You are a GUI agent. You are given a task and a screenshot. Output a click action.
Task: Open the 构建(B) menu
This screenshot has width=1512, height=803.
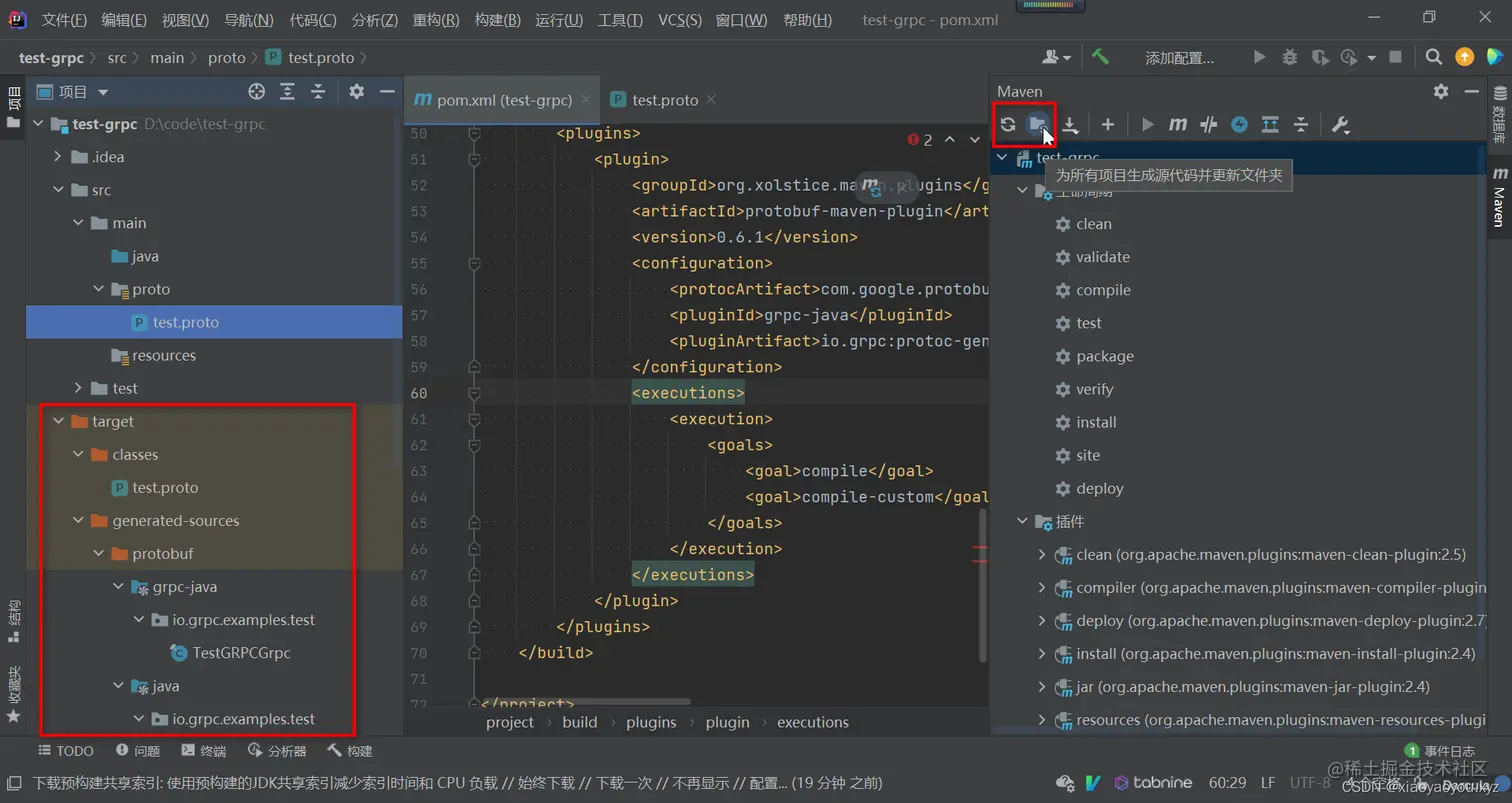coord(497,20)
